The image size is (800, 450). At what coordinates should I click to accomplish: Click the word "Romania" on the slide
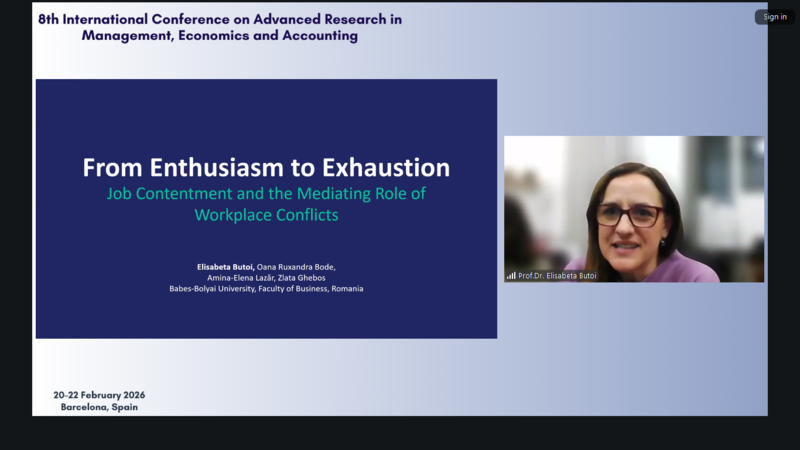[348, 289]
